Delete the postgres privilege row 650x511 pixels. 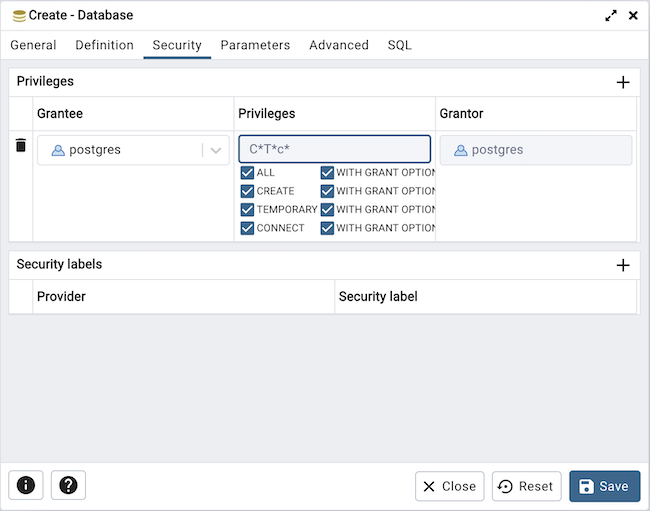(21, 146)
